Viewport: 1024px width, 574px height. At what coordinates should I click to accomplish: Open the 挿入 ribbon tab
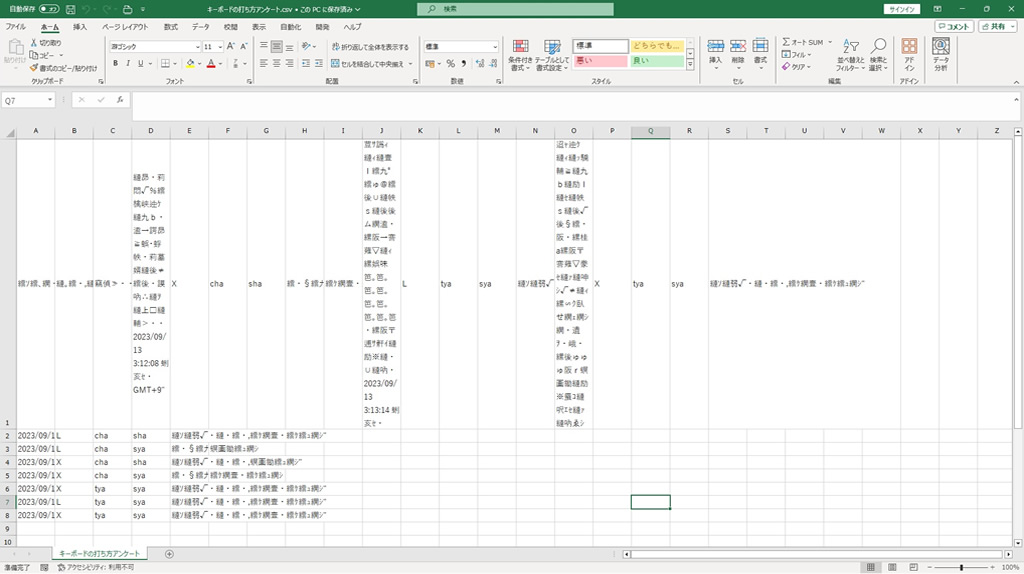coord(80,27)
